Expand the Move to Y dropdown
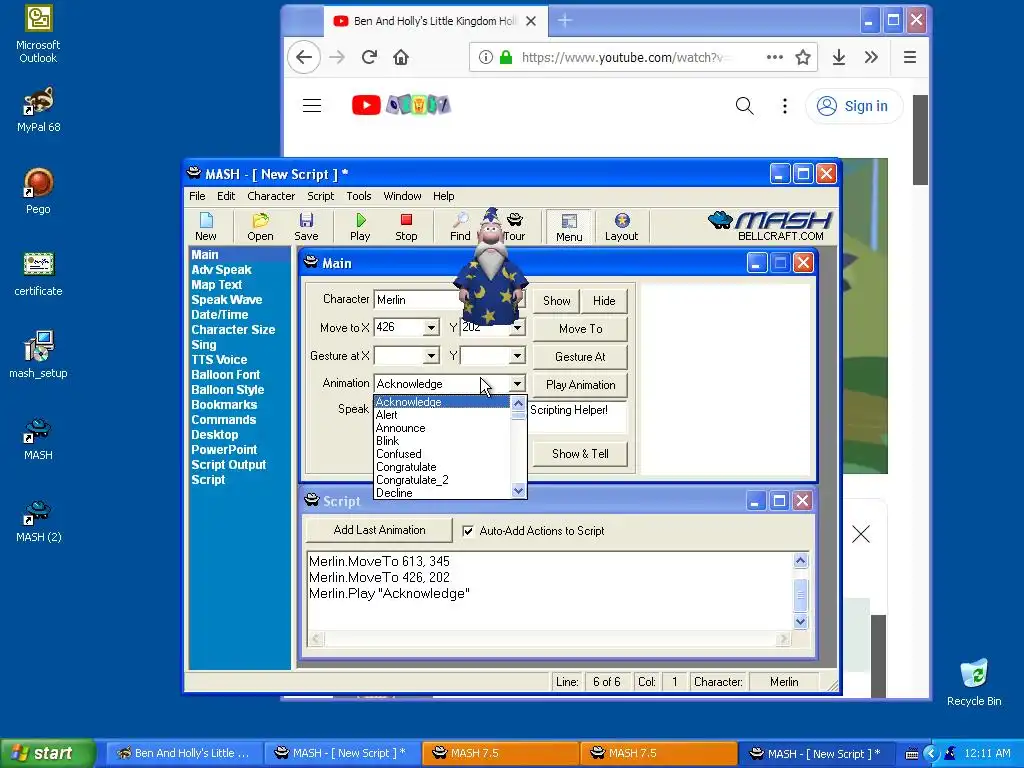The width and height of the screenshot is (1024, 768). (517, 327)
